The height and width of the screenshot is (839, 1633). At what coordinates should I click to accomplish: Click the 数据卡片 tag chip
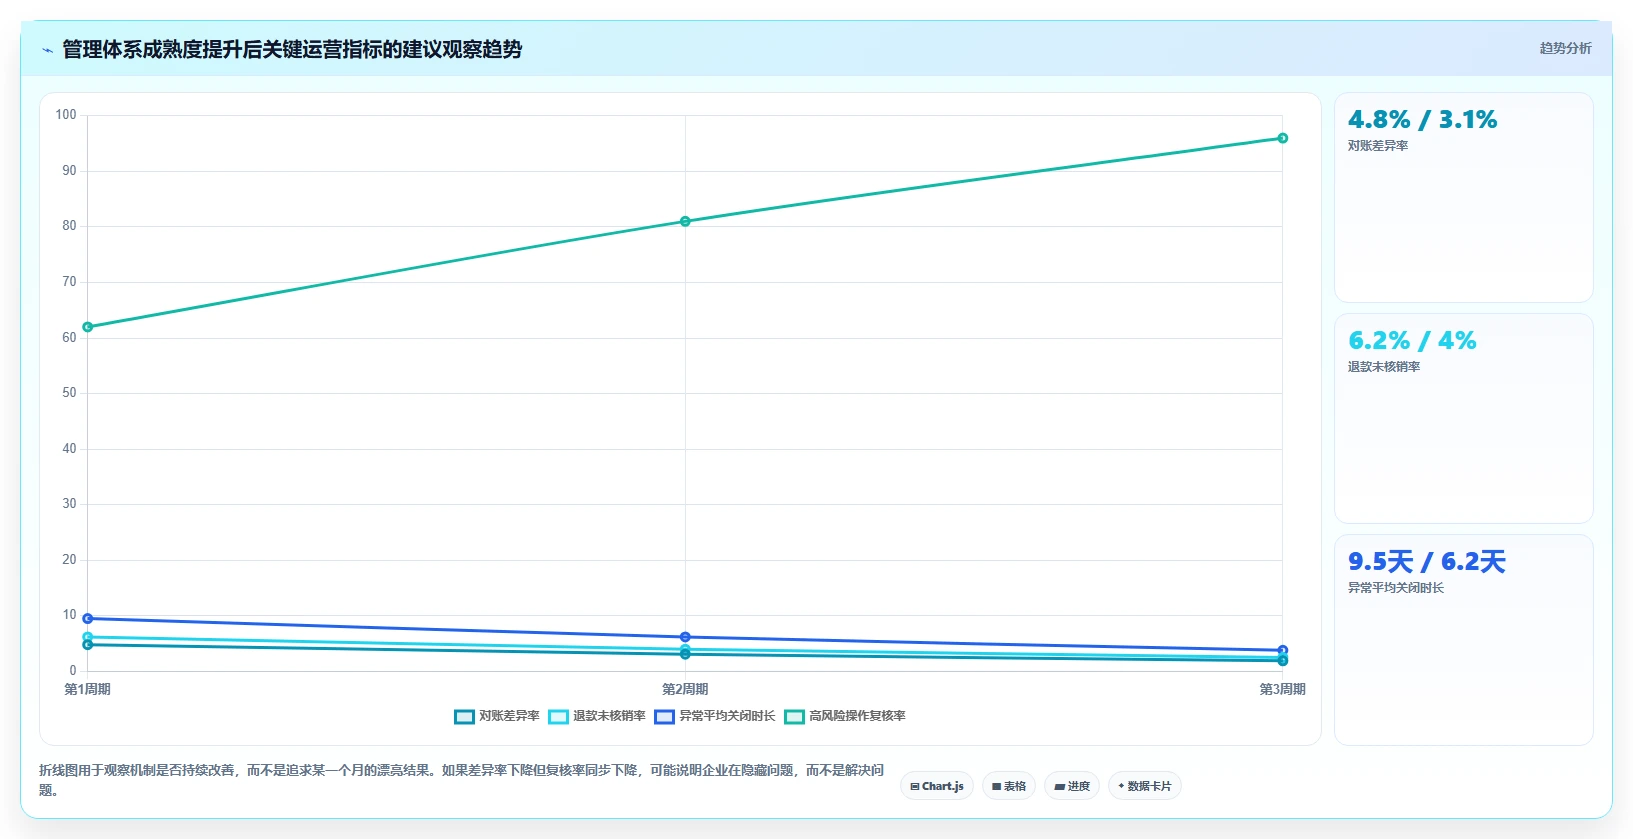tap(1145, 786)
